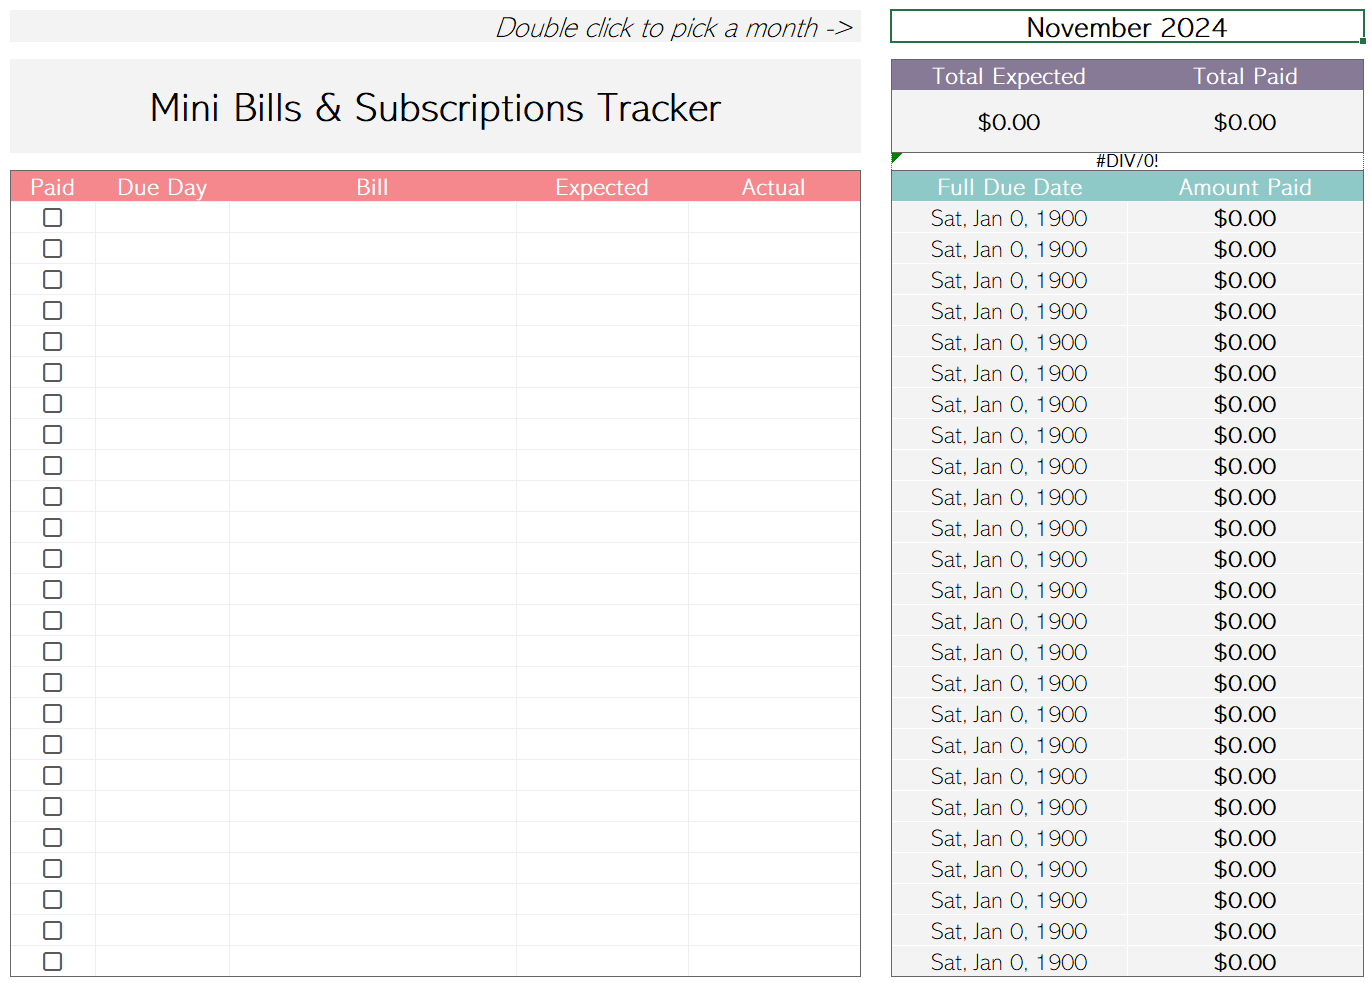Click the empty Due Day cell in the first row

tap(162, 218)
